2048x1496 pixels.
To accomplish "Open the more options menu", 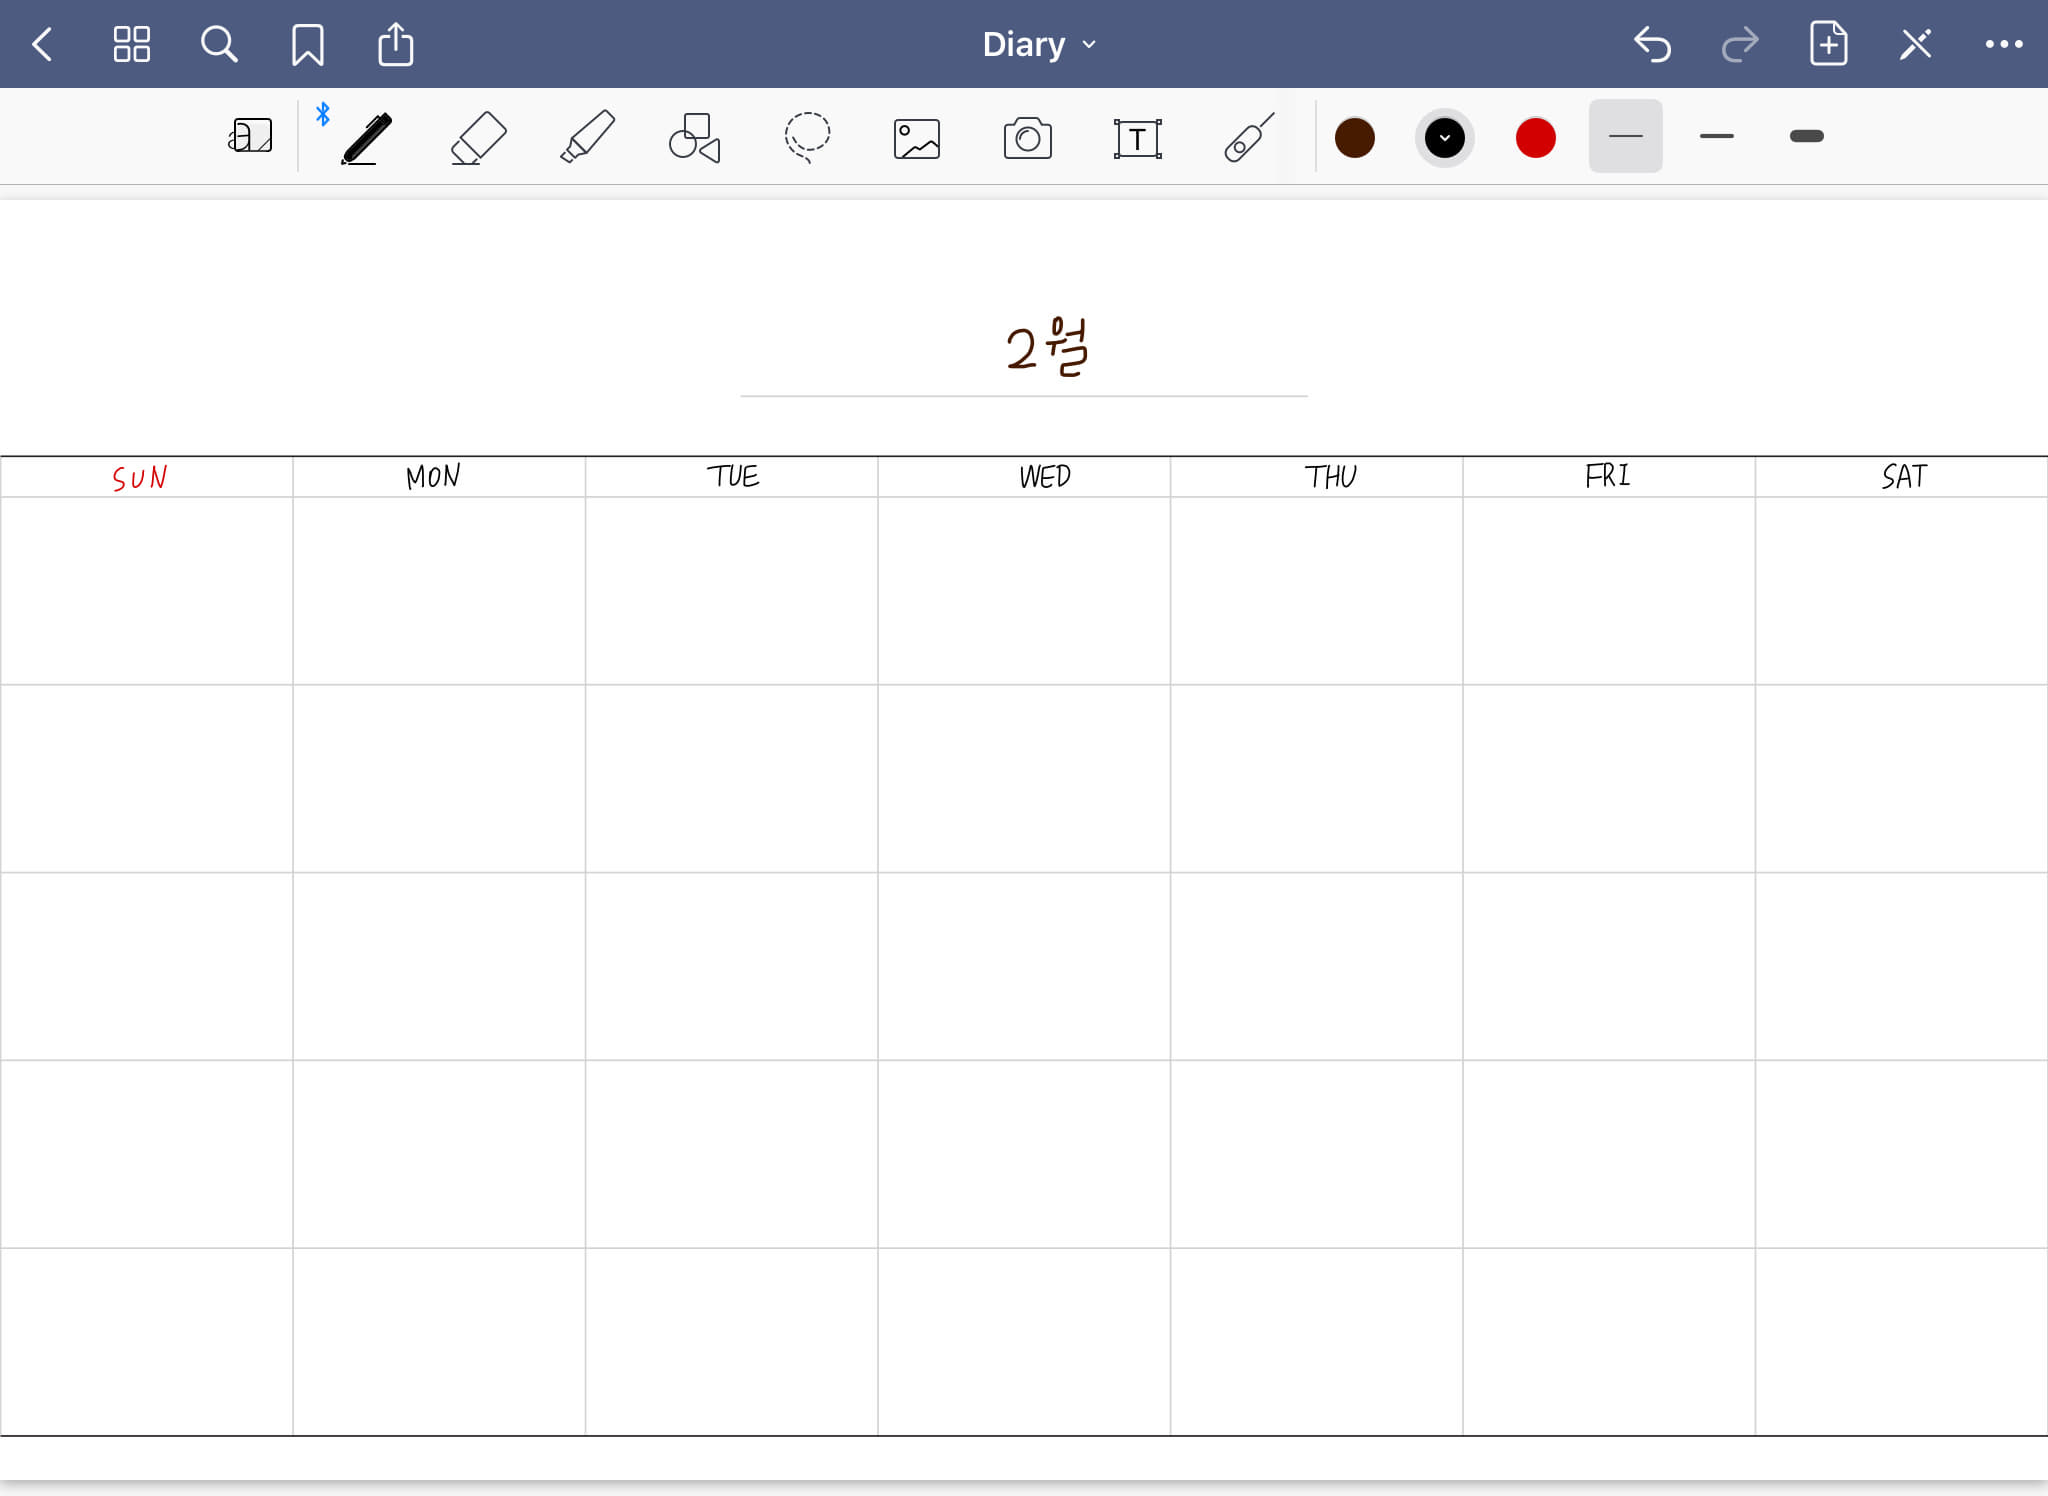I will click(2003, 44).
